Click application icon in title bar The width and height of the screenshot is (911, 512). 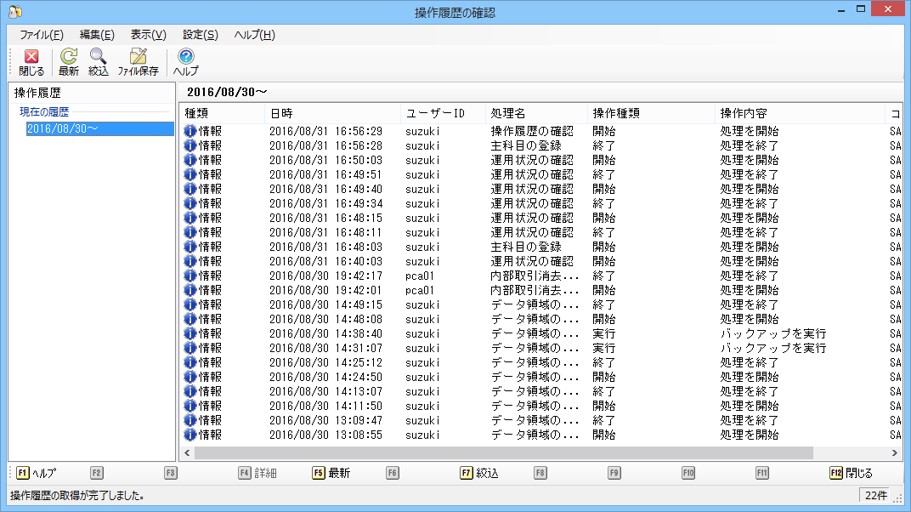point(14,13)
